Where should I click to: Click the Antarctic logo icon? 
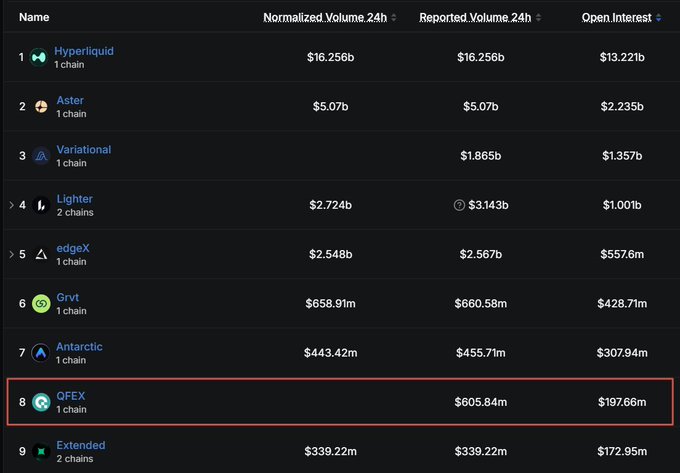[x=41, y=353]
